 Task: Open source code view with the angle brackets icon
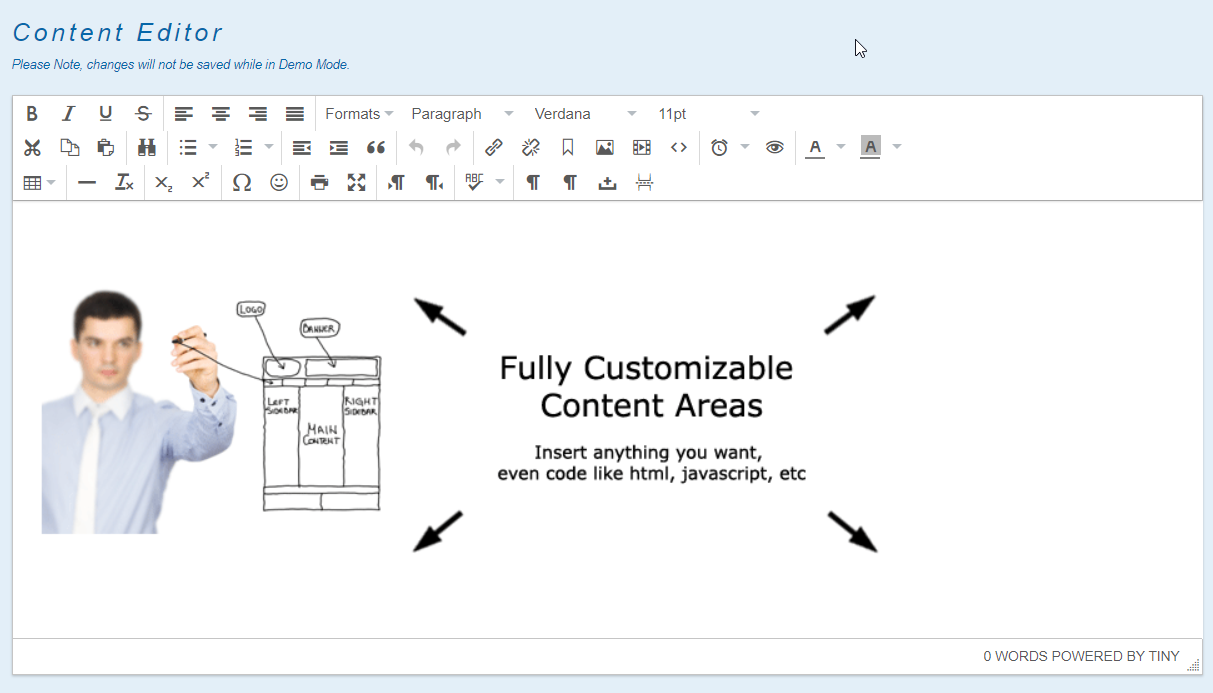[679, 148]
